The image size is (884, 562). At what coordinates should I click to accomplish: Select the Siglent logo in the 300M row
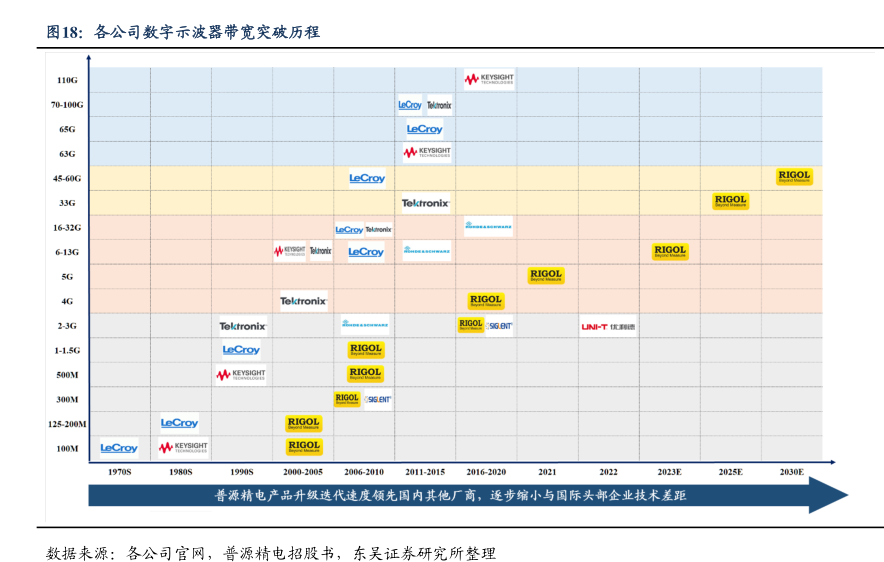pyautogui.click(x=378, y=399)
